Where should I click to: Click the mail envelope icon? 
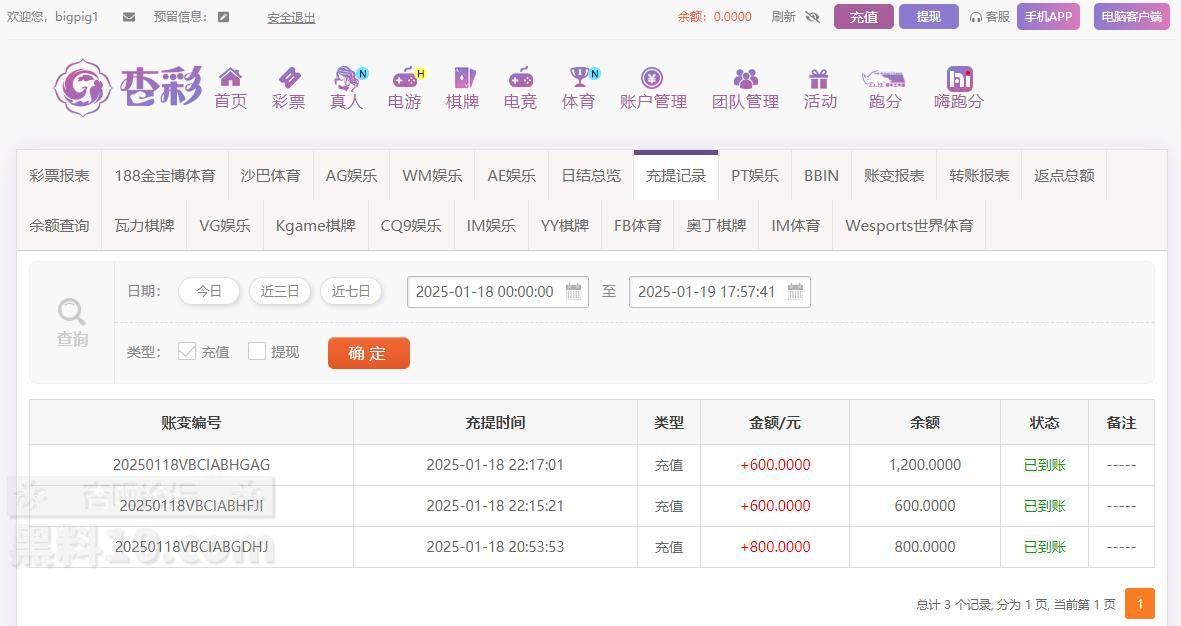(x=129, y=17)
